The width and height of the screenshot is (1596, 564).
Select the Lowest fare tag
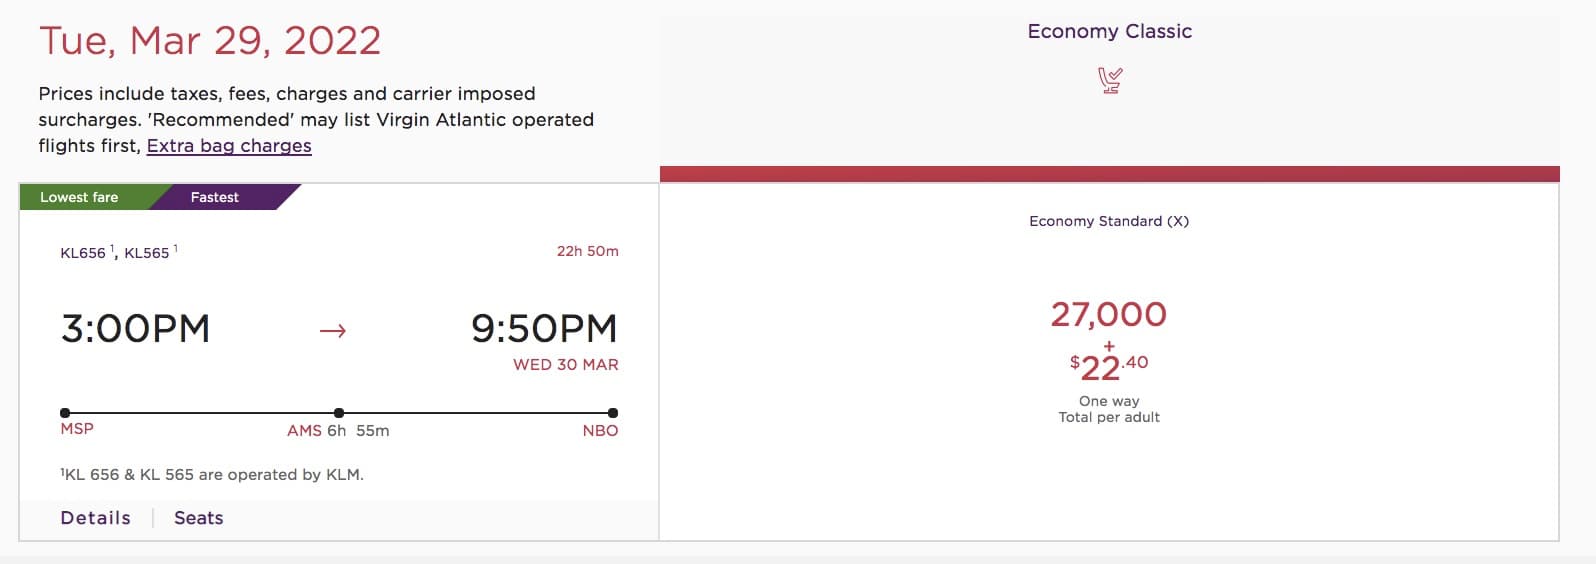(80, 197)
